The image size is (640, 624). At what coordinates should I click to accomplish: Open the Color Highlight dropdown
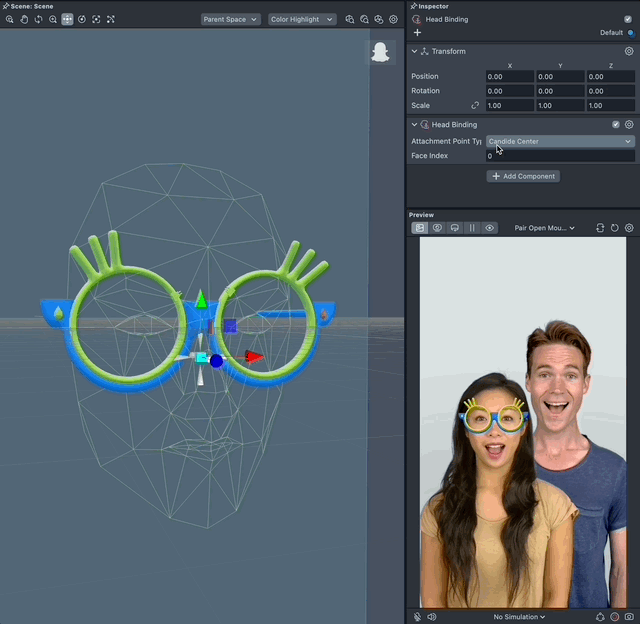point(301,19)
